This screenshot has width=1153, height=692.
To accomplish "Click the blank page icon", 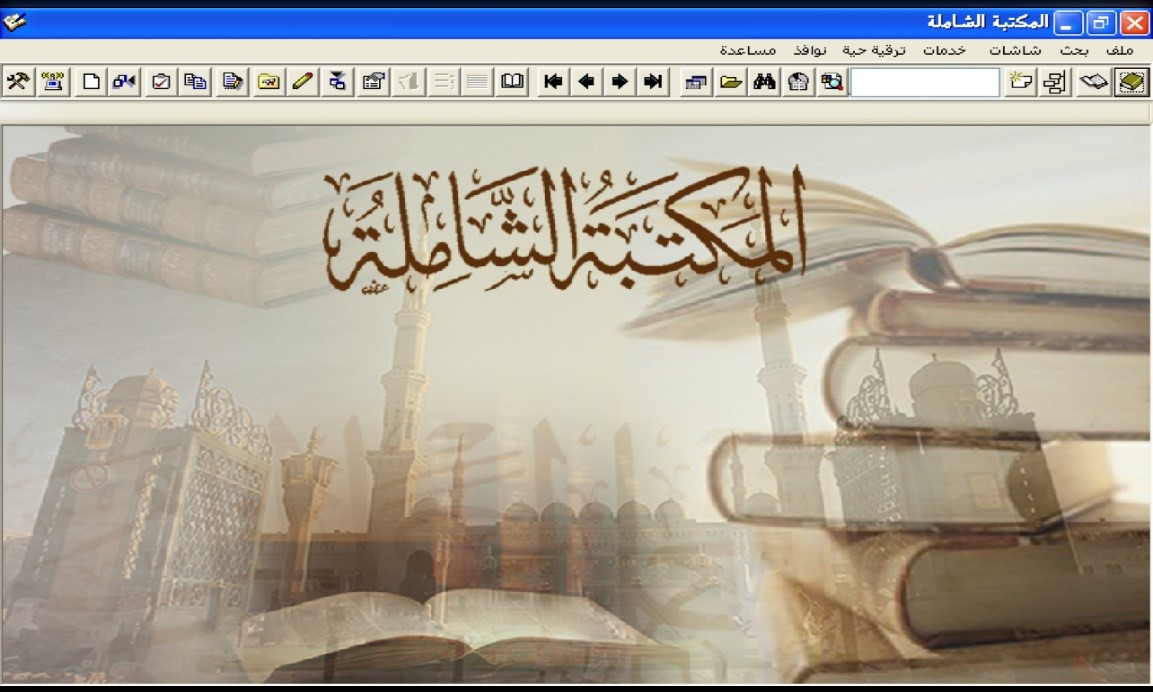I will point(91,82).
